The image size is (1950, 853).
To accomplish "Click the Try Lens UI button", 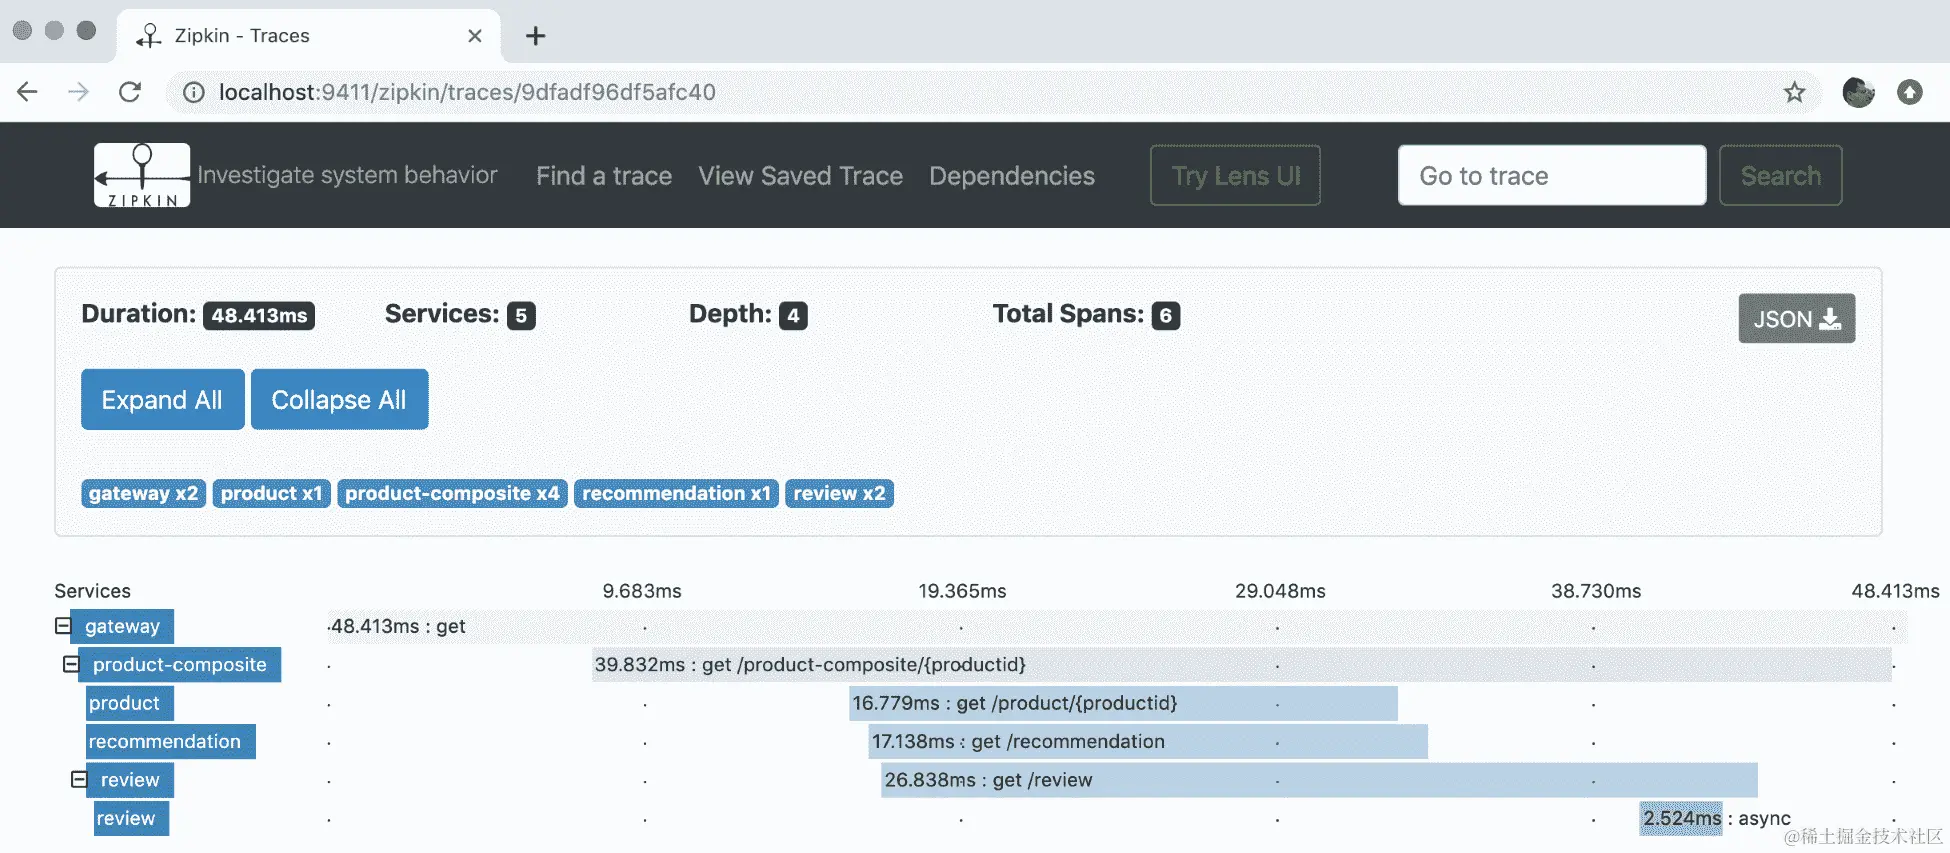I will [x=1235, y=175].
